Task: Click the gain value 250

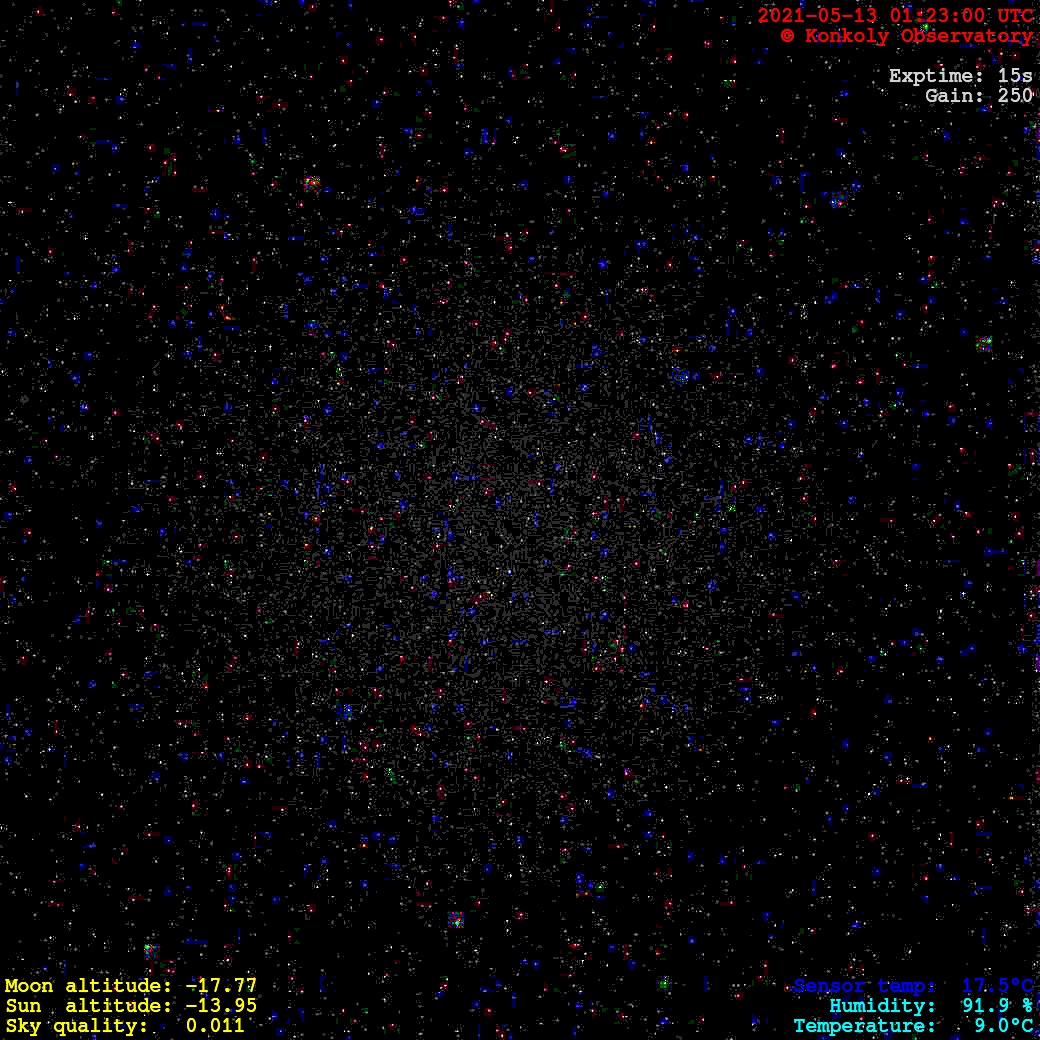Action: tap(1015, 96)
